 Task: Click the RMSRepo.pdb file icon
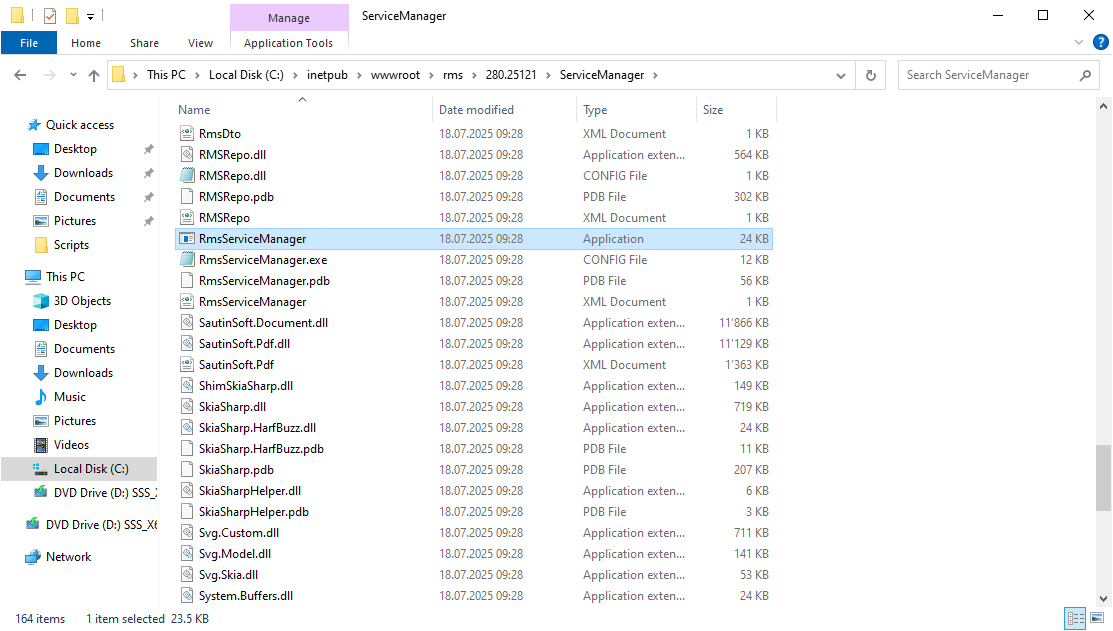click(x=187, y=197)
